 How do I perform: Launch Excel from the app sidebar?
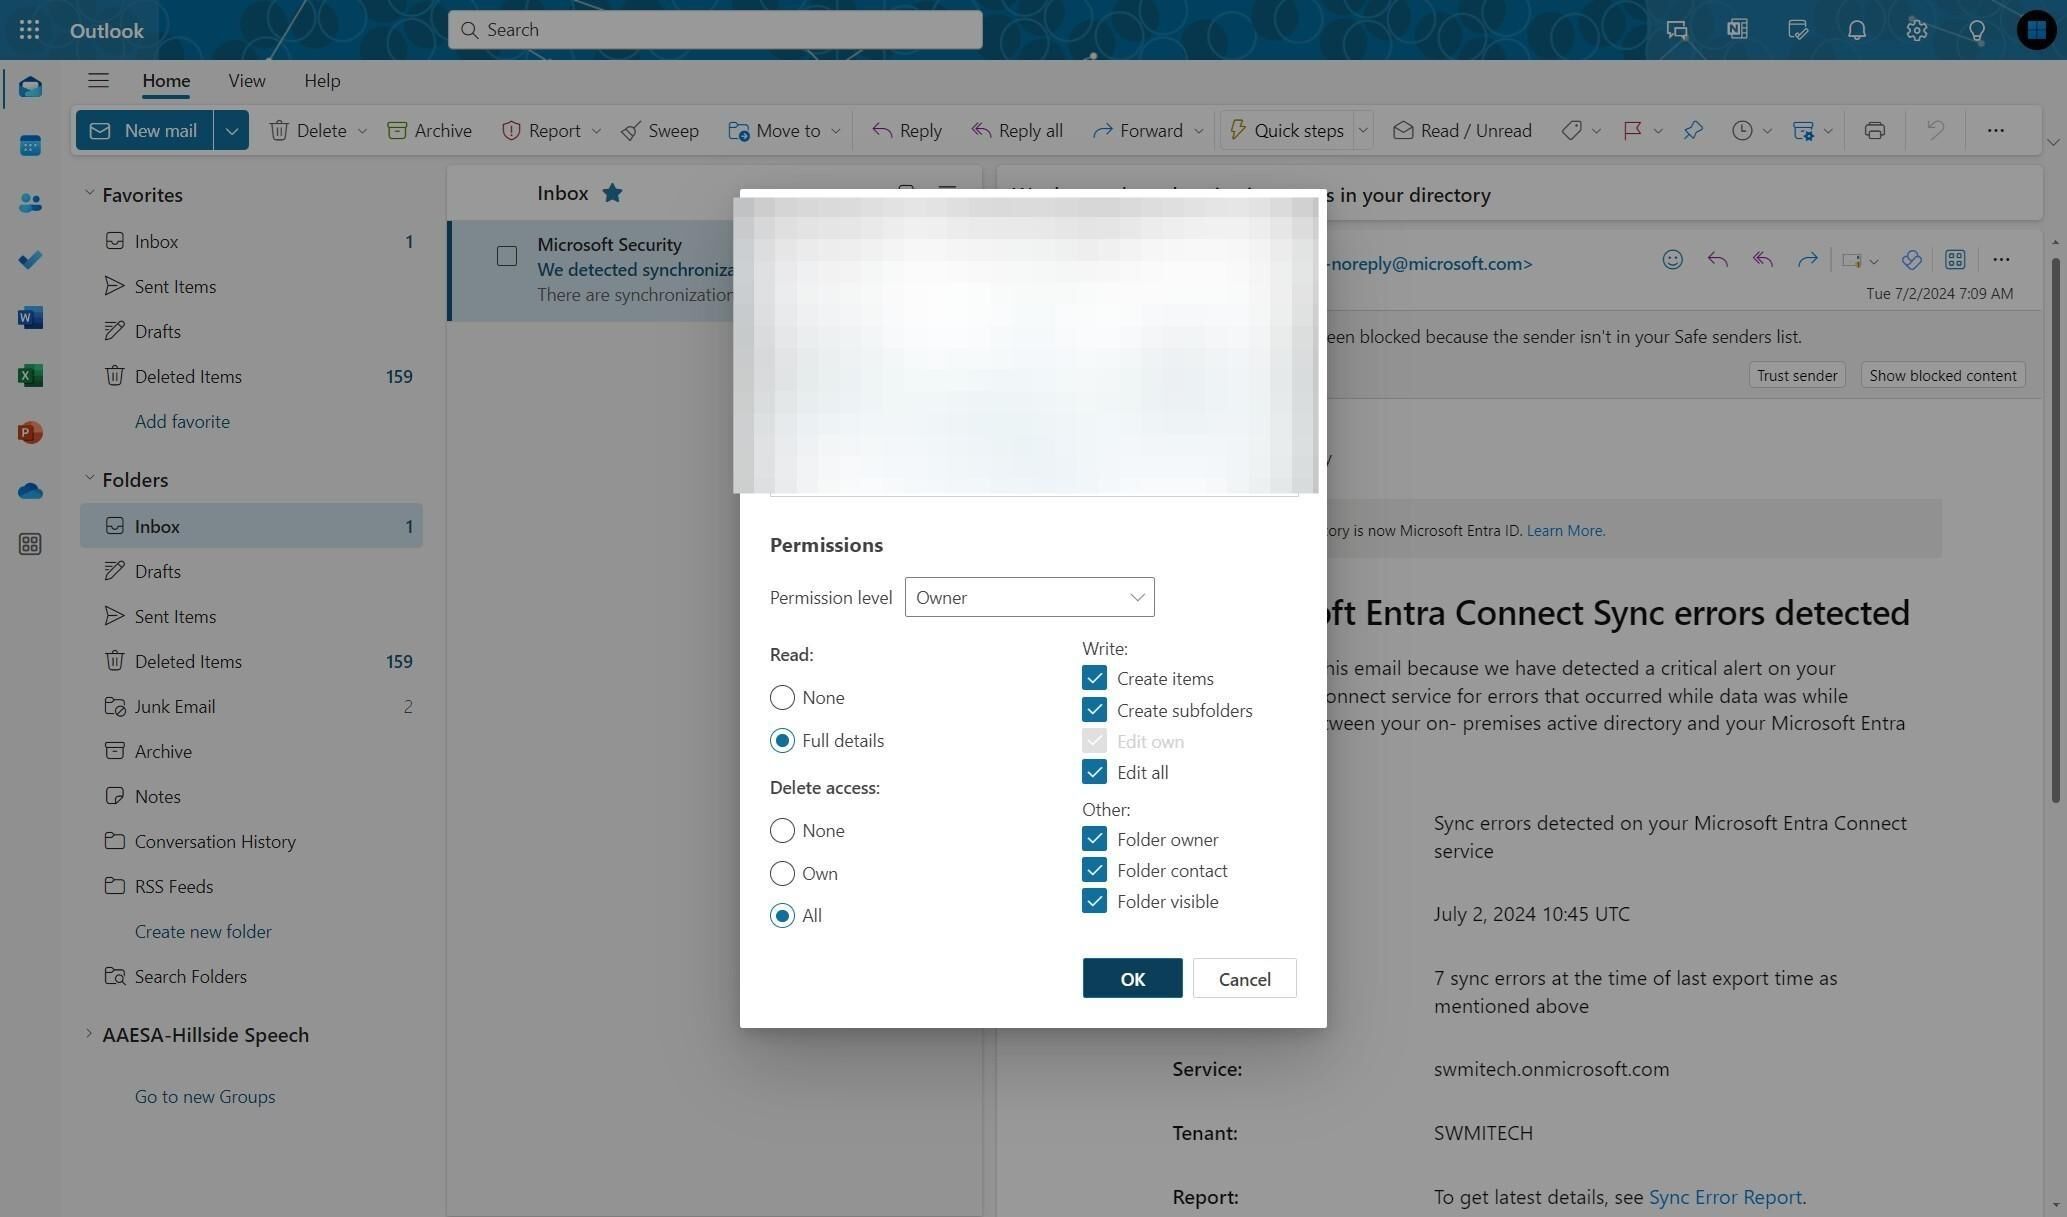tap(30, 376)
